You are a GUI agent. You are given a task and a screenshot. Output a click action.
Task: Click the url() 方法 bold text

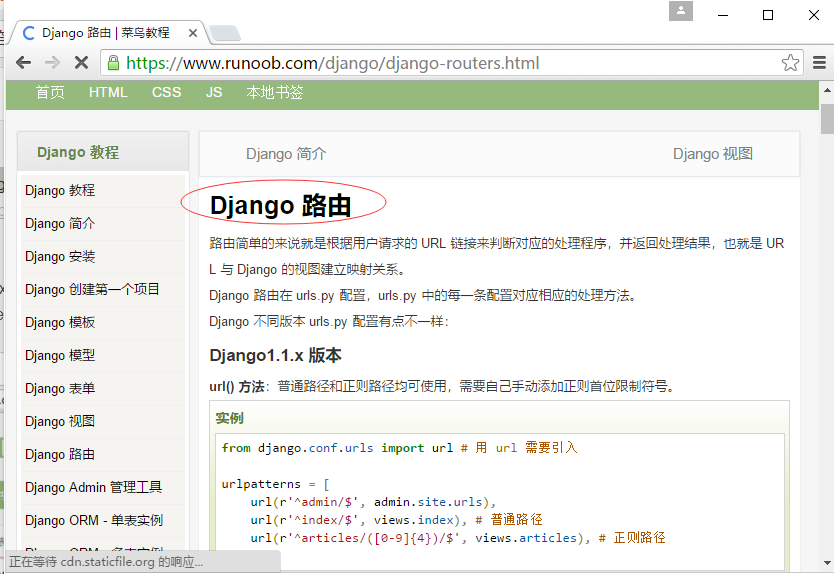point(237,386)
